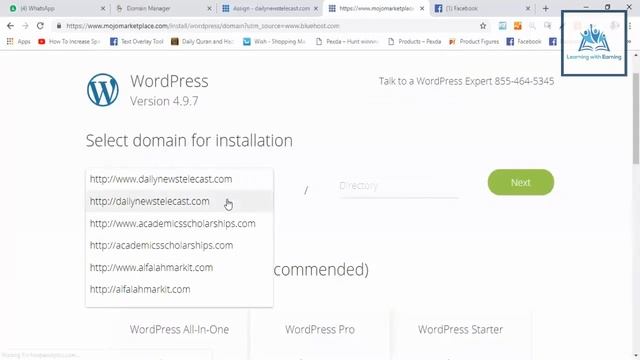Click the WordPress logo
Image resolution: width=640 pixels, height=360 pixels.
tap(103, 90)
